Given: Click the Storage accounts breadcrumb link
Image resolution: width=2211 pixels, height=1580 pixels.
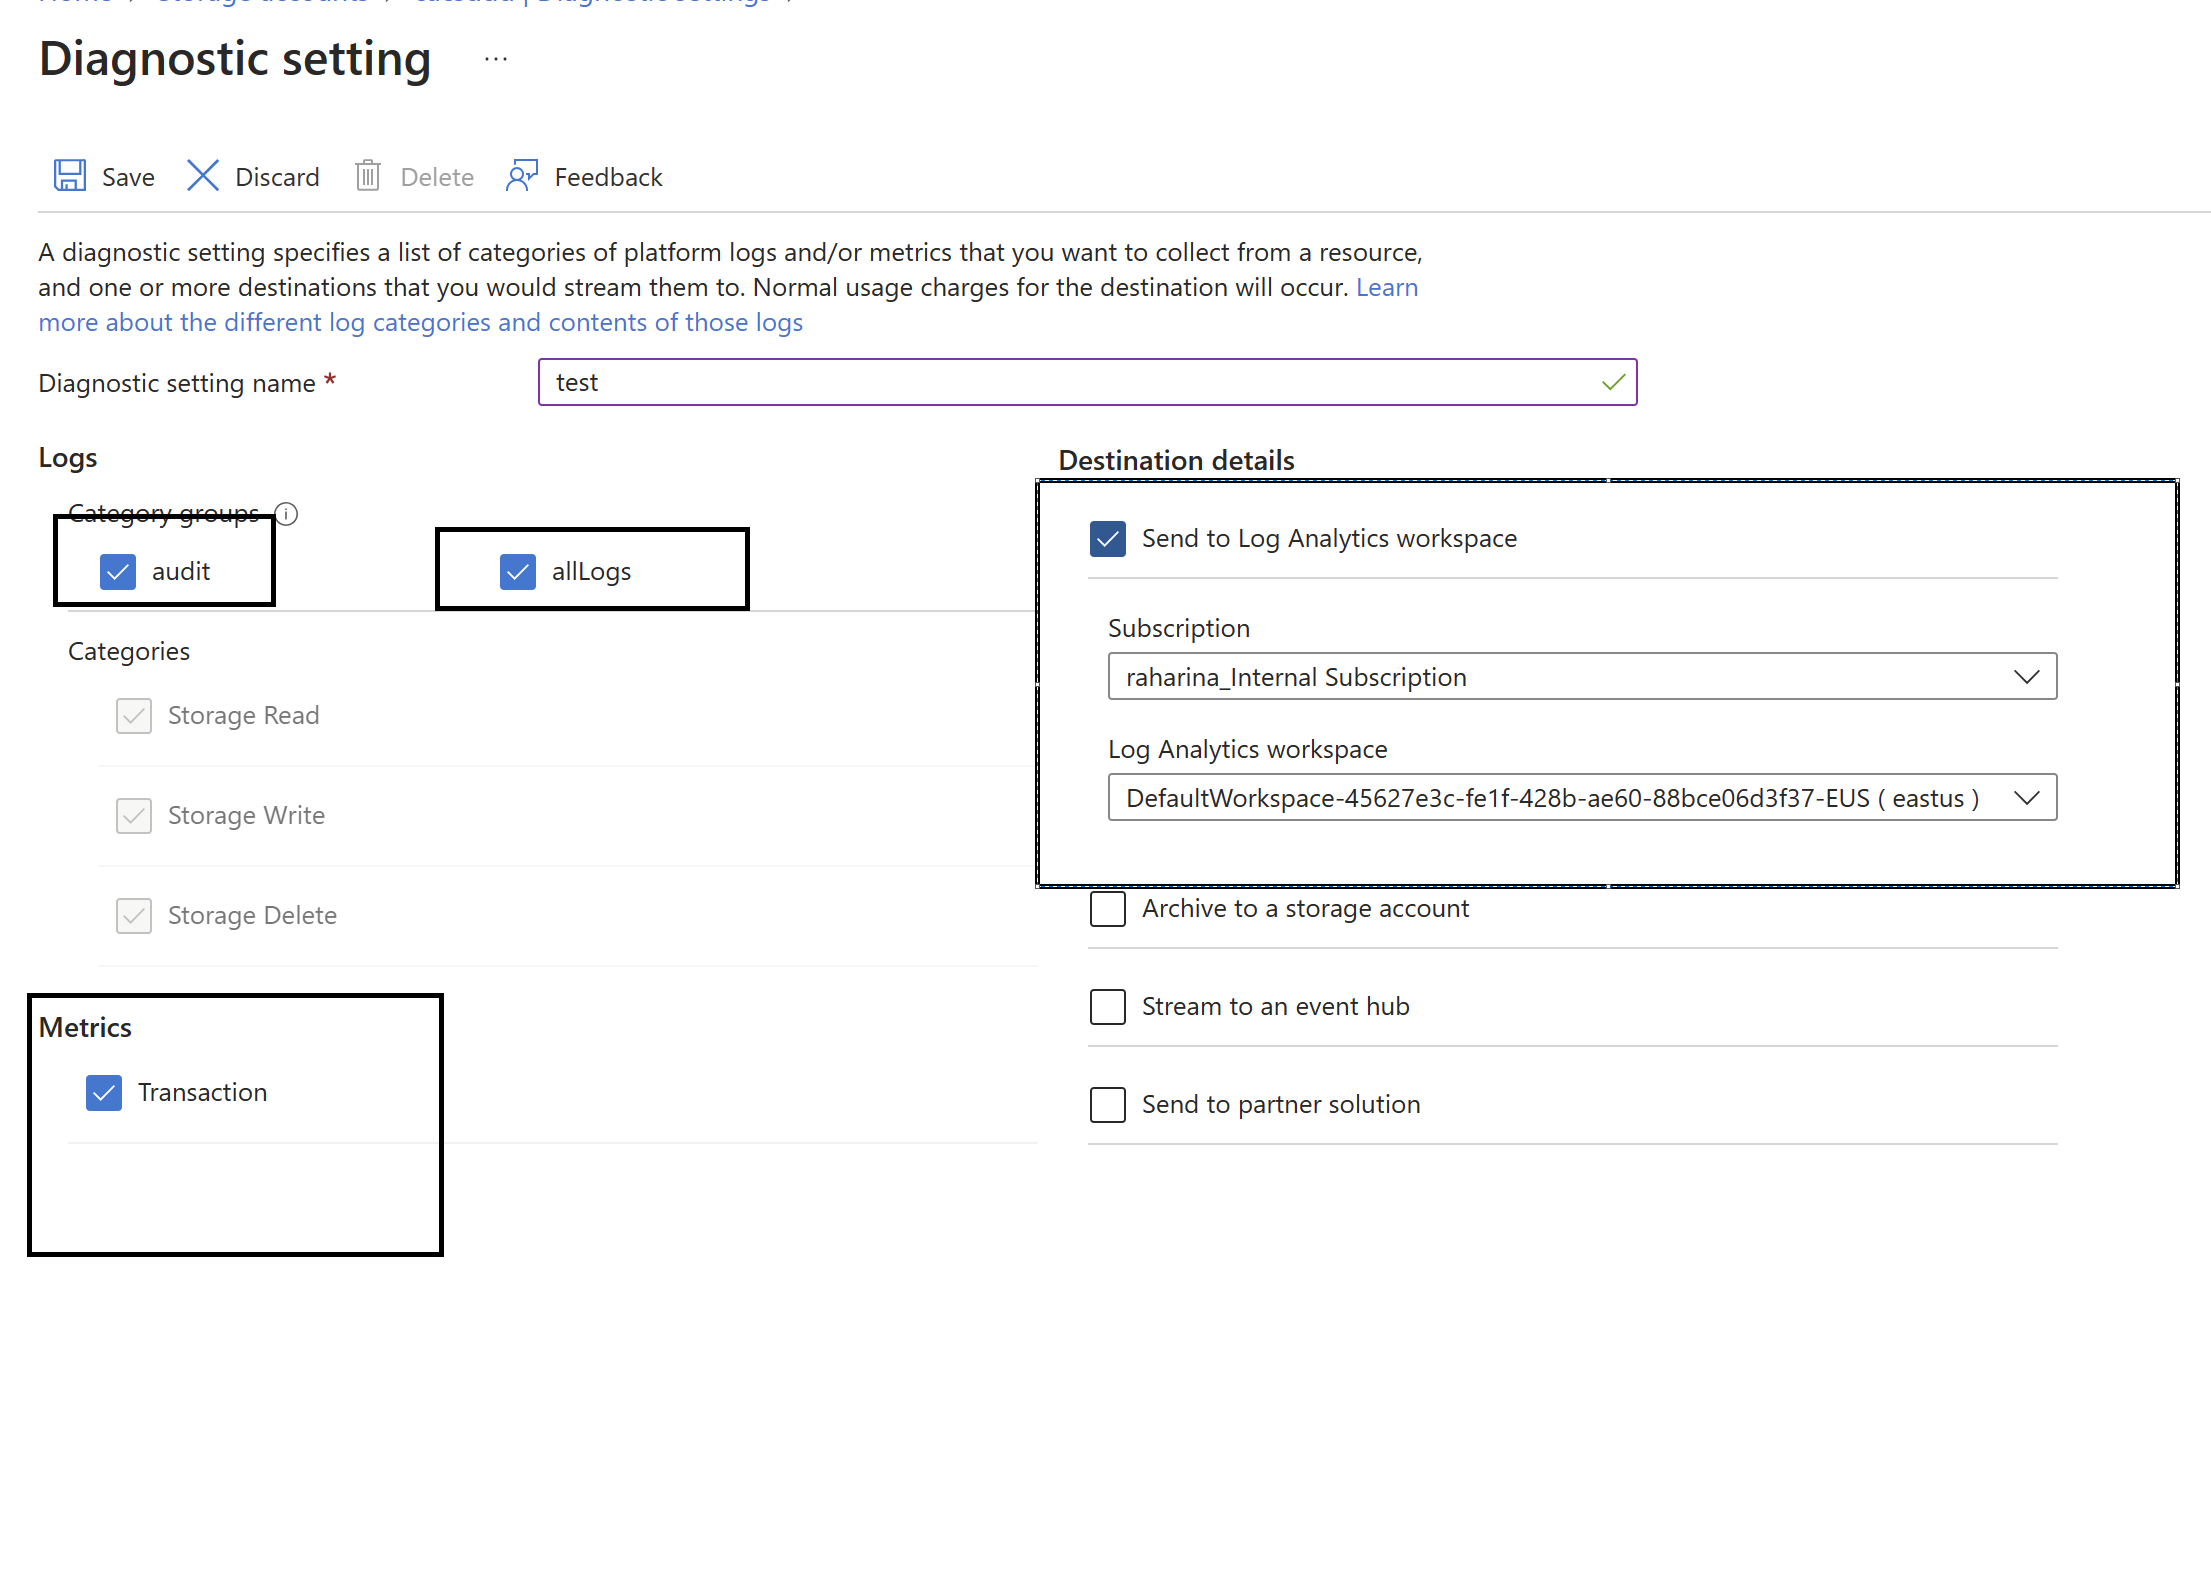Looking at the screenshot, I should tap(262, 2).
